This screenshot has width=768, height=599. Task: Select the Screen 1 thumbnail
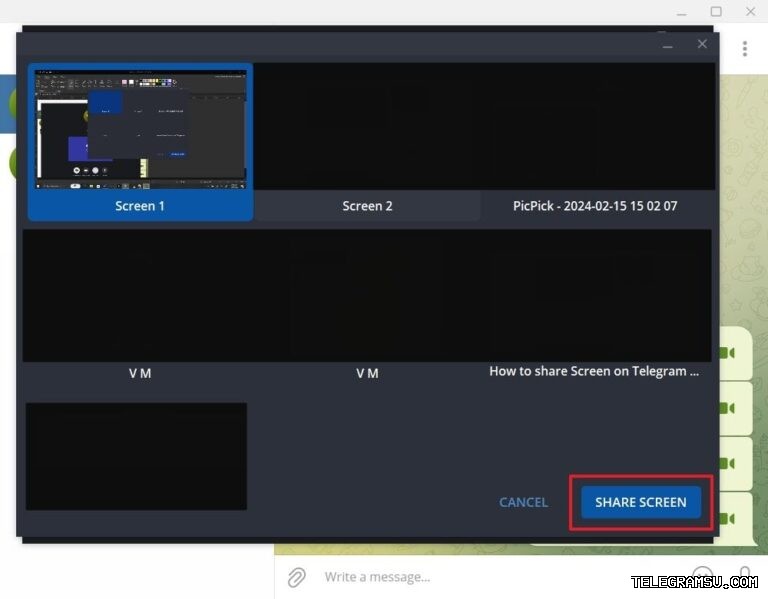coord(141,129)
